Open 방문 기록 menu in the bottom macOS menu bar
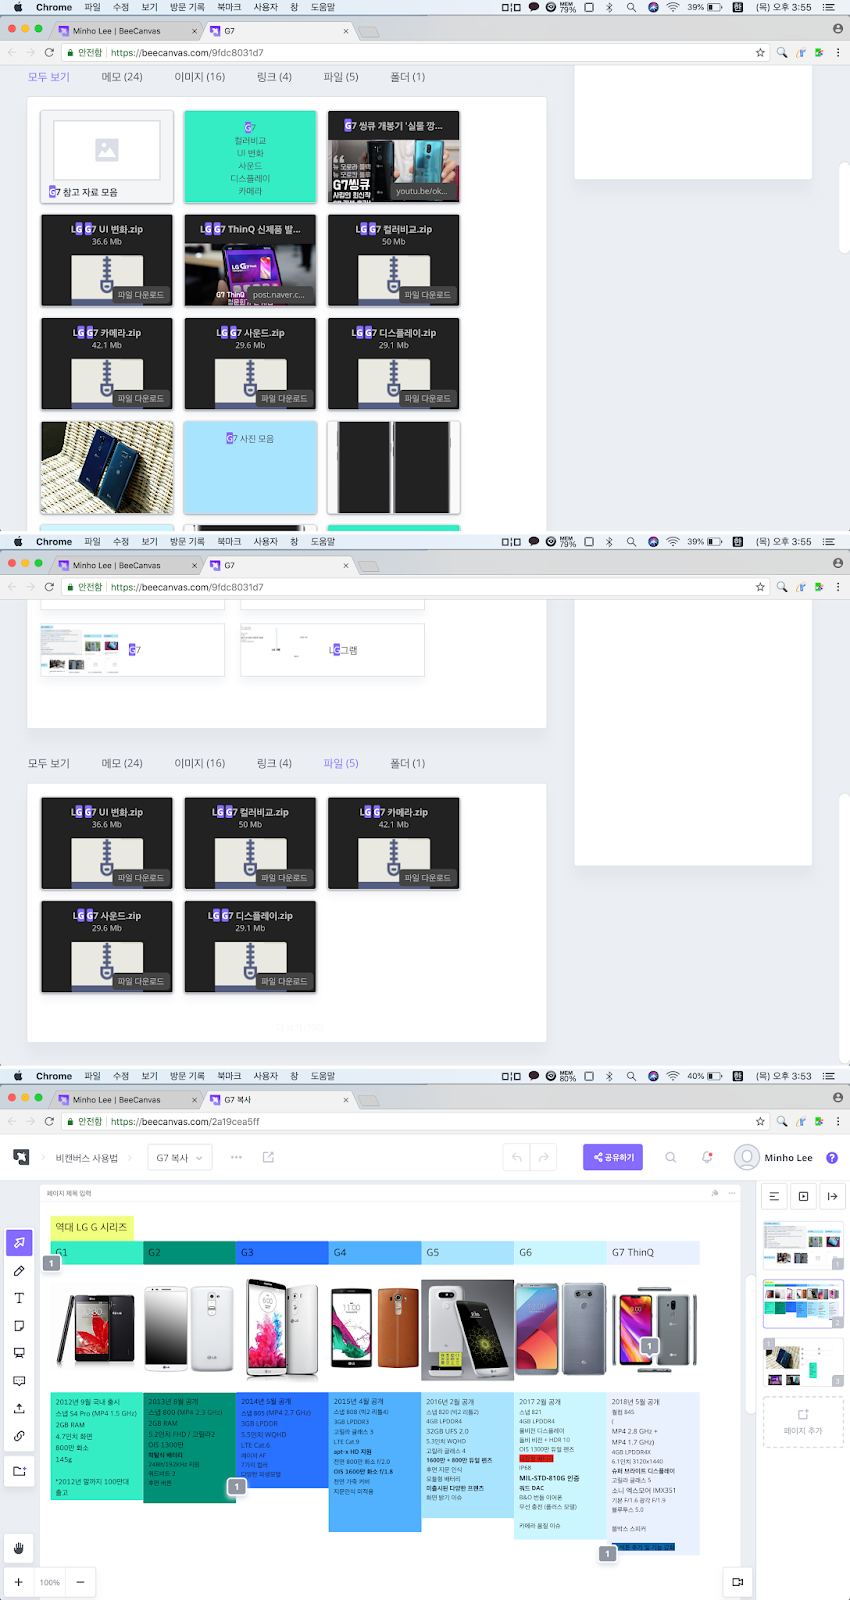 [187, 1076]
